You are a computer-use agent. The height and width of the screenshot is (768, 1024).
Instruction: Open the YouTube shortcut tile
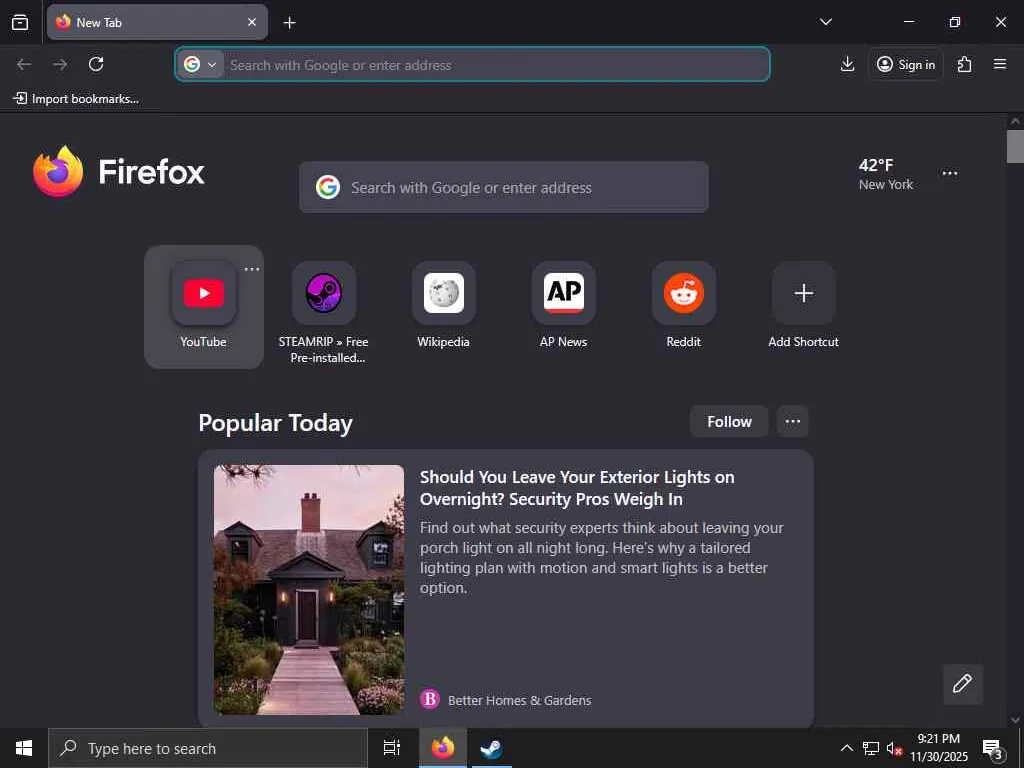click(x=204, y=307)
